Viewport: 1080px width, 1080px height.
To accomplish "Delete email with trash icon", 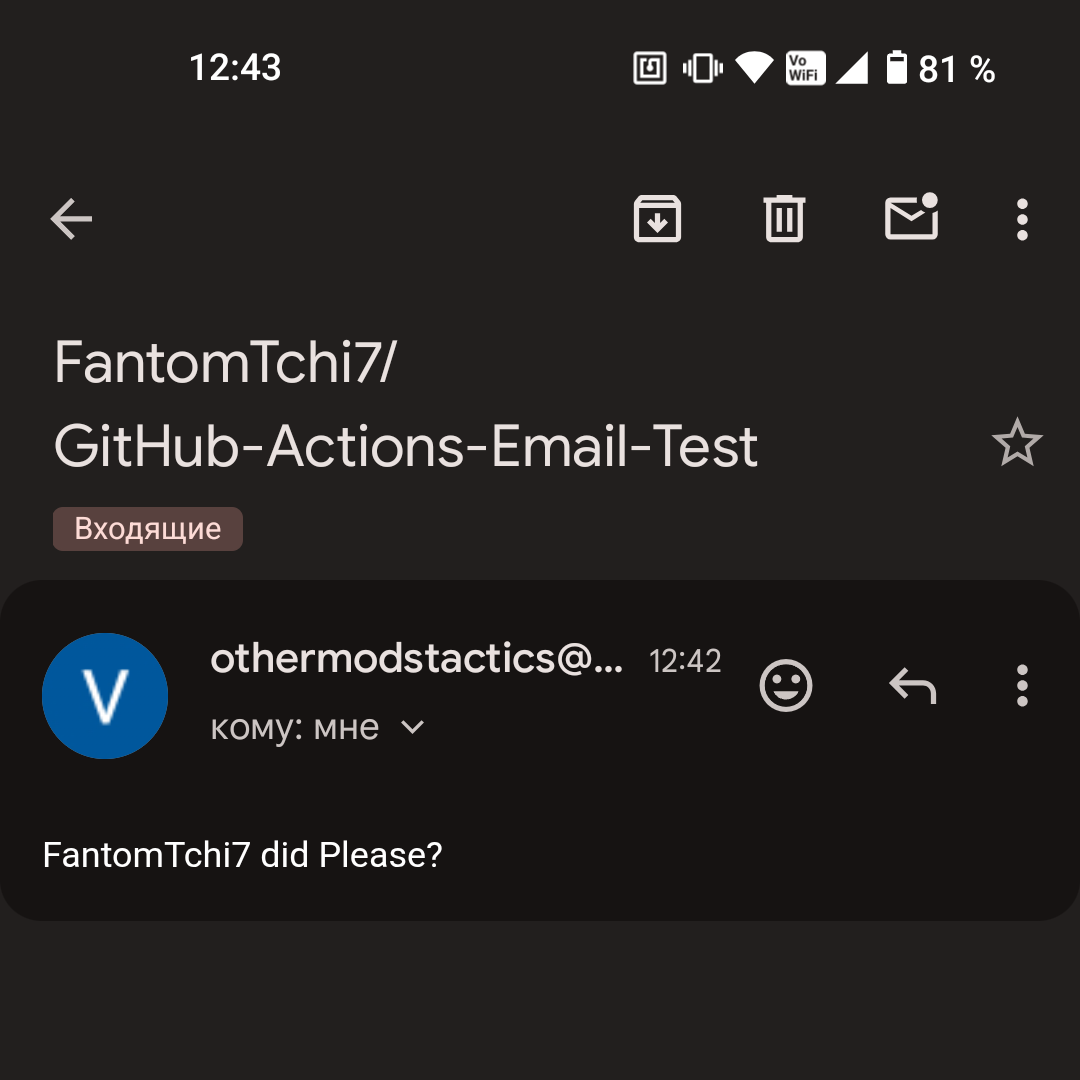I will [x=784, y=219].
